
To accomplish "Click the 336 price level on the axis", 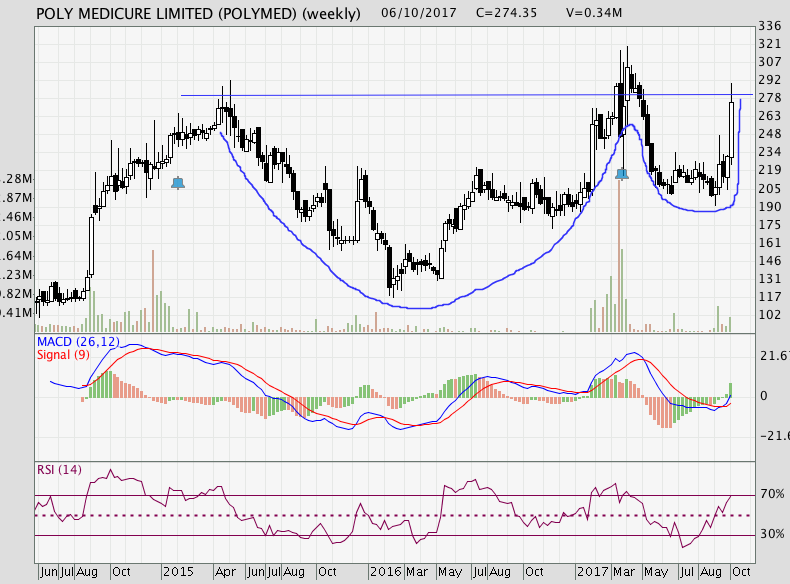I will point(769,27).
